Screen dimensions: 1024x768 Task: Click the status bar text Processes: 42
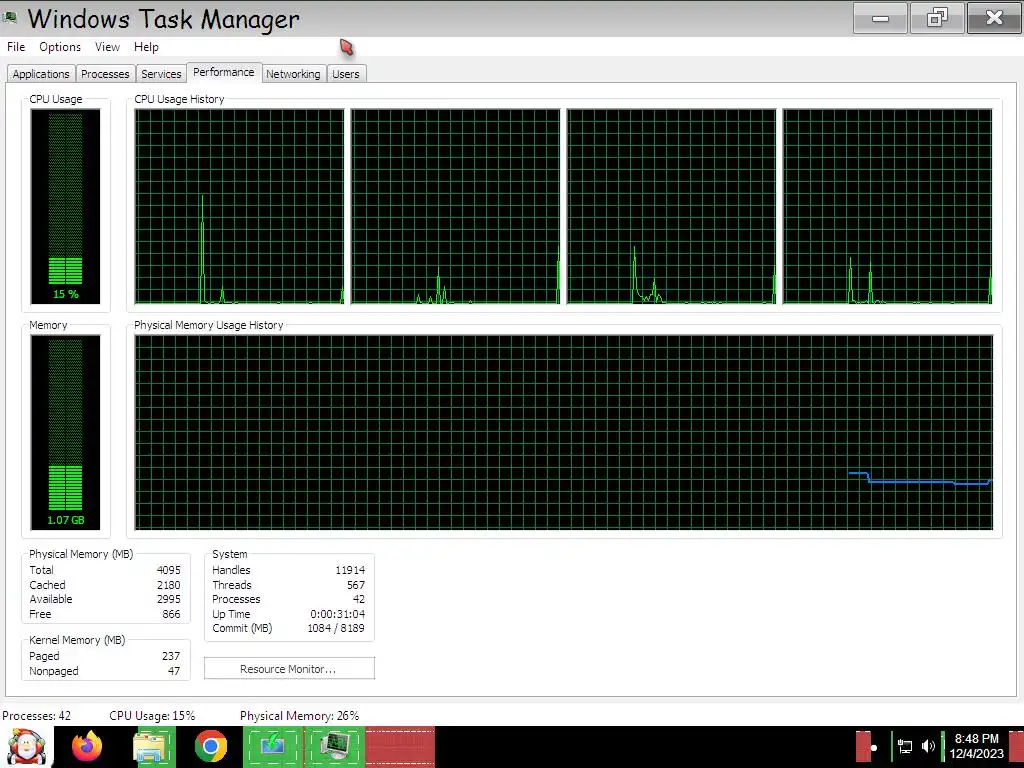click(37, 716)
